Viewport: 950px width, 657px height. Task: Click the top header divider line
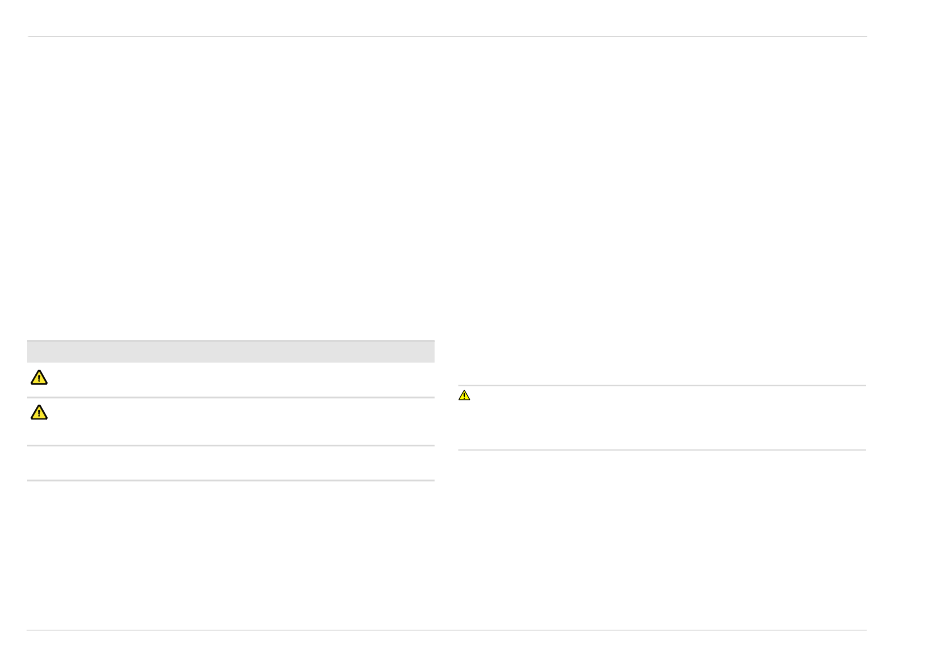point(447,36)
